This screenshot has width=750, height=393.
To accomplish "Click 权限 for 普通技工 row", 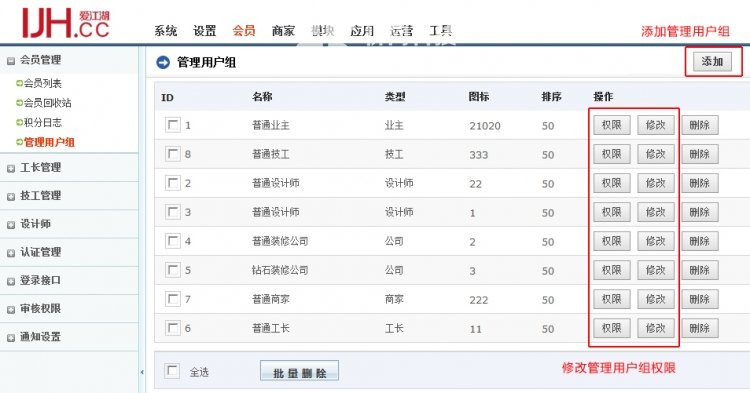I will [612, 154].
